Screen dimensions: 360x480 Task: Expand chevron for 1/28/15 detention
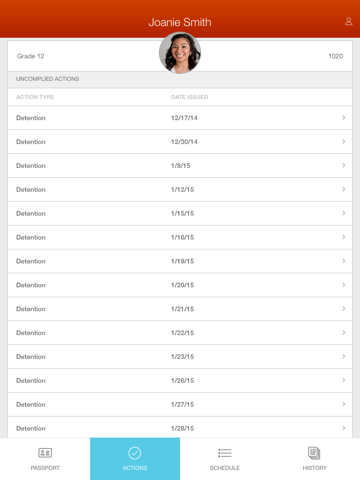(344, 428)
